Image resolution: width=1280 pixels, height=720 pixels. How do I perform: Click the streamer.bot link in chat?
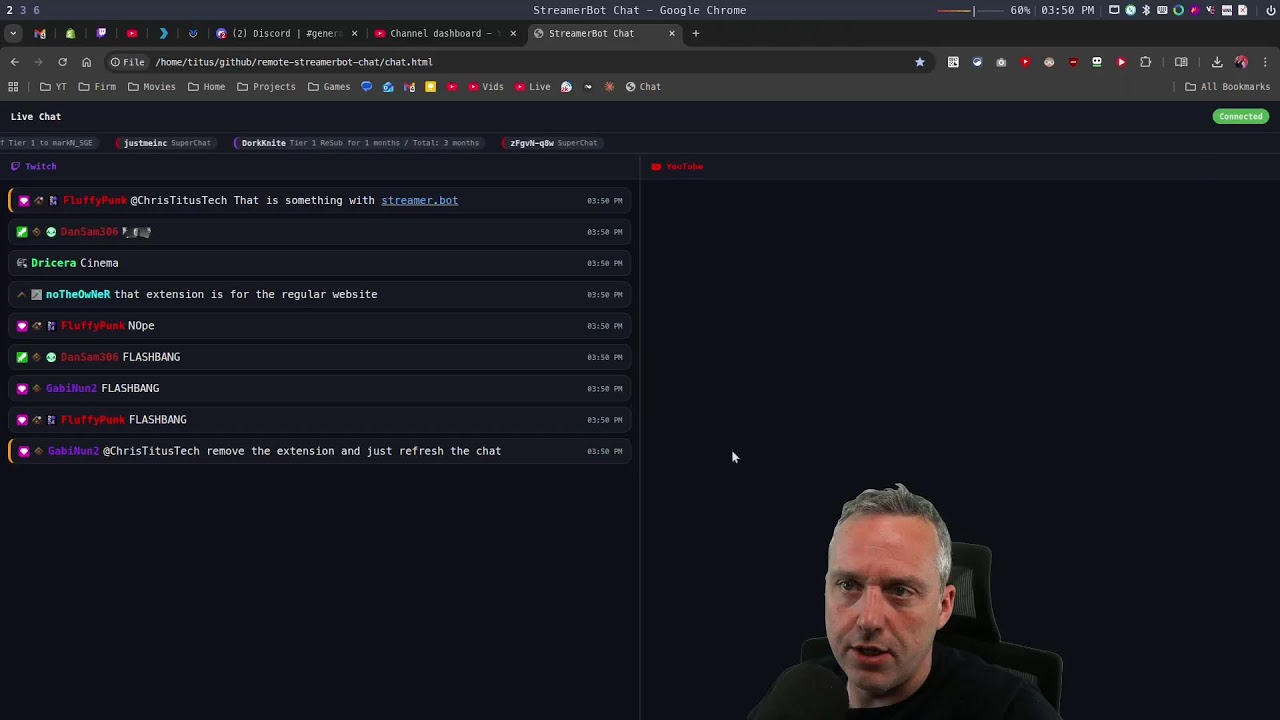(419, 200)
